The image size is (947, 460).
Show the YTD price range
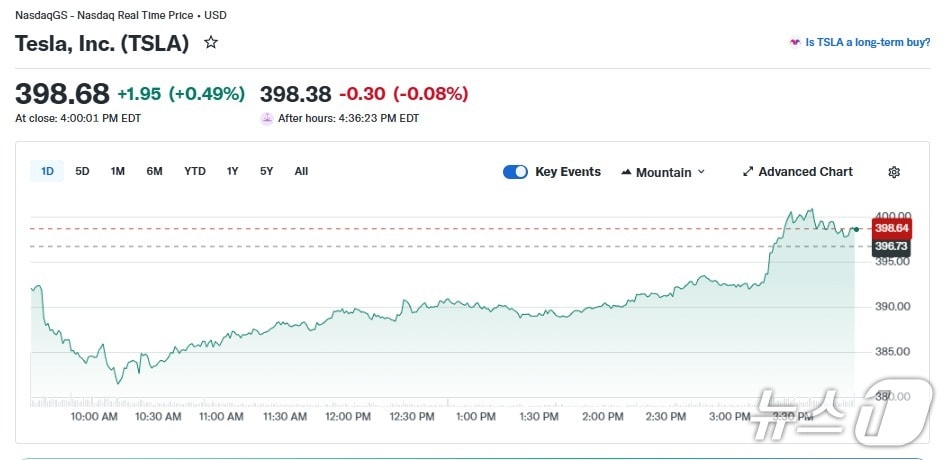click(195, 171)
